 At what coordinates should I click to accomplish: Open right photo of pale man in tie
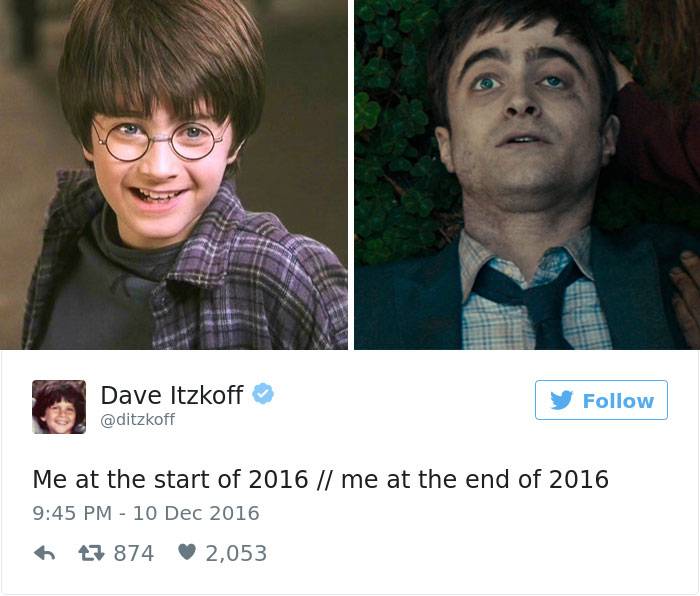pos(527,175)
